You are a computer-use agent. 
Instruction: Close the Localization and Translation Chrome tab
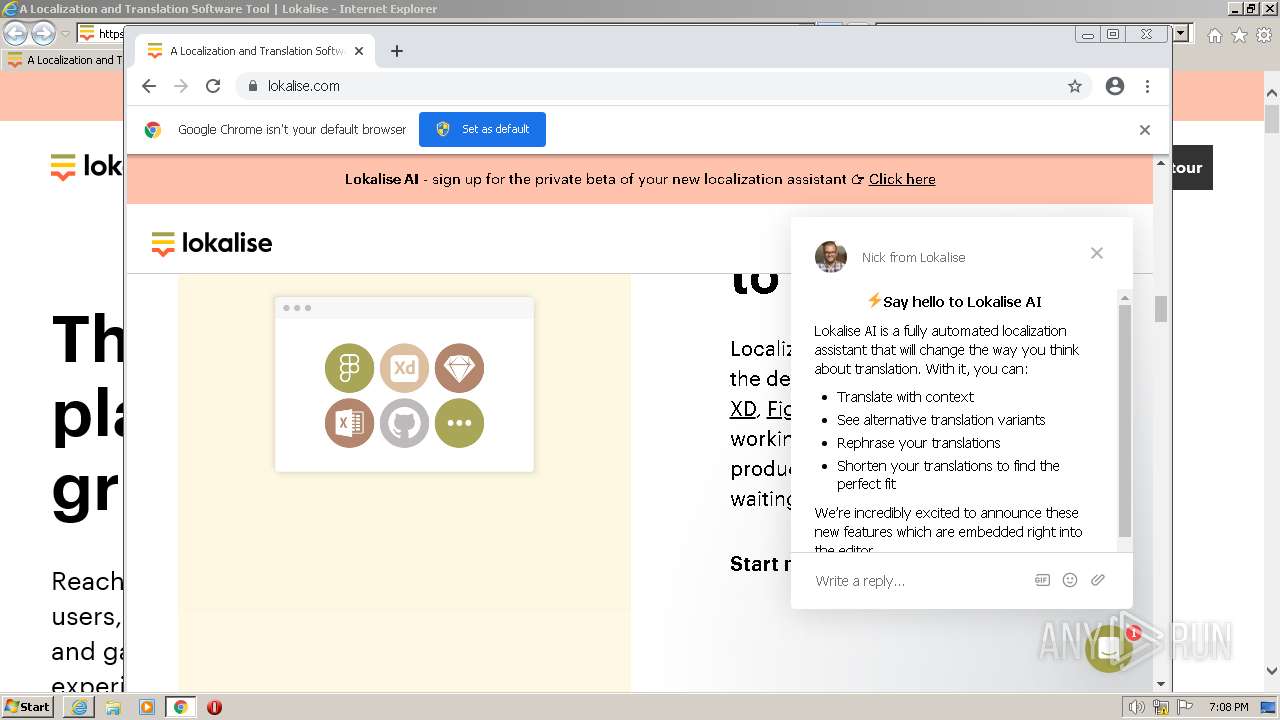[359, 51]
